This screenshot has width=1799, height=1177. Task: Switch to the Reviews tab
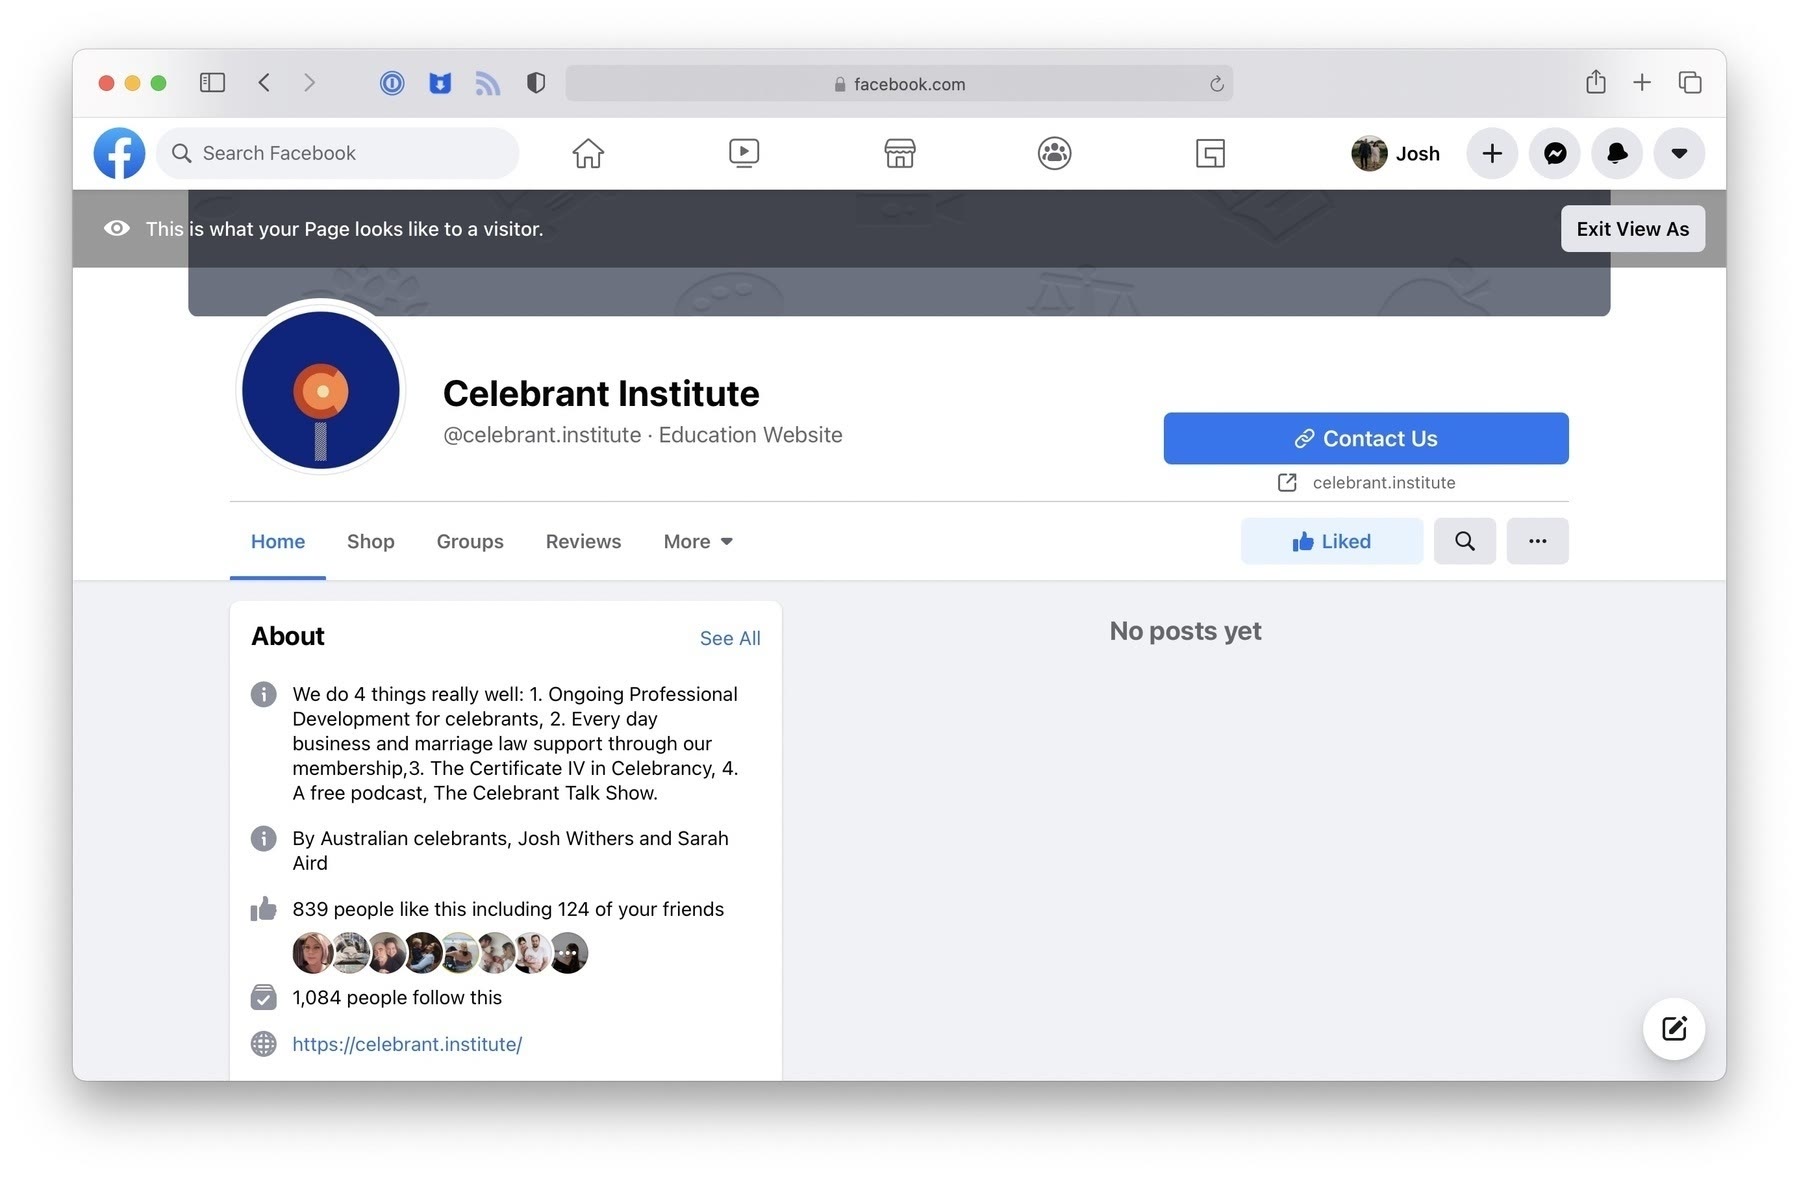tap(583, 541)
